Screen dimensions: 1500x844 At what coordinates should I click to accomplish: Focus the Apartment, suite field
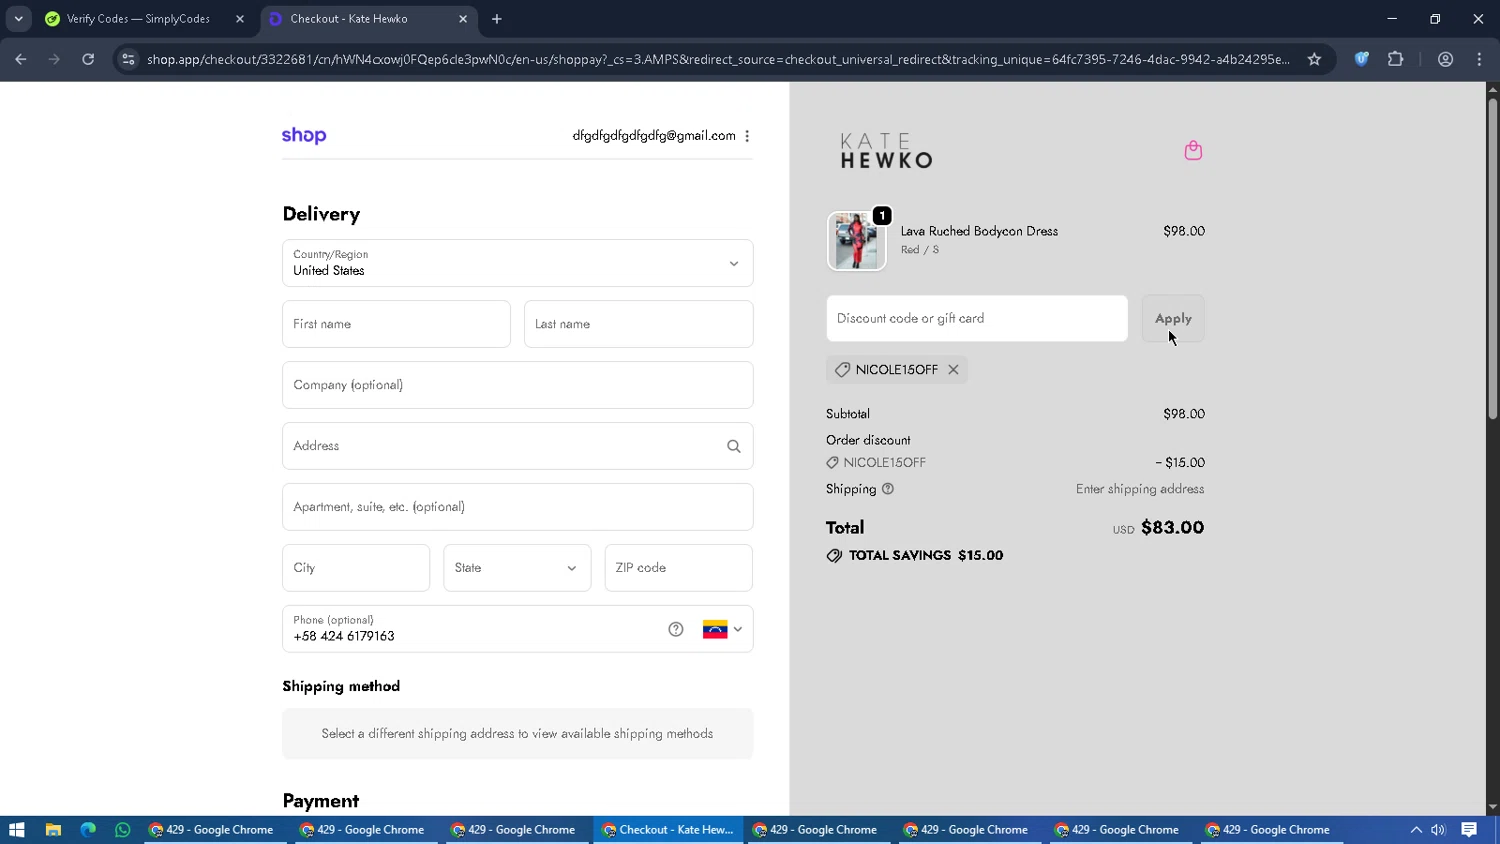pyautogui.click(x=518, y=507)
